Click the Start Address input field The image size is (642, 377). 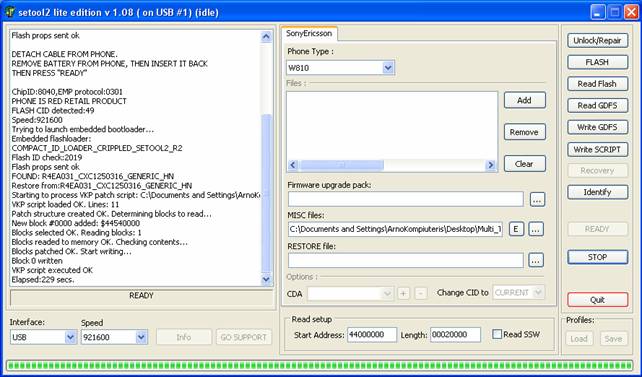point(372,334)
